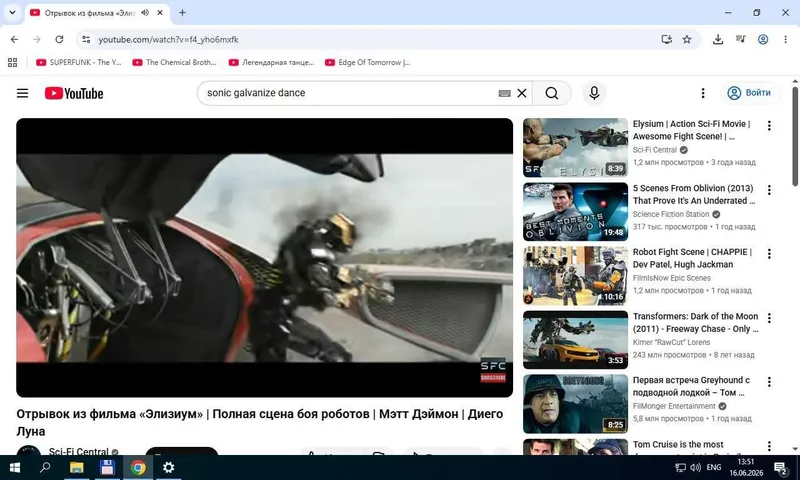Open the YouTube guide hamburger menu
Image resolution: width=800 pixels, height=480 pixels.
click(x=22, y=93)
